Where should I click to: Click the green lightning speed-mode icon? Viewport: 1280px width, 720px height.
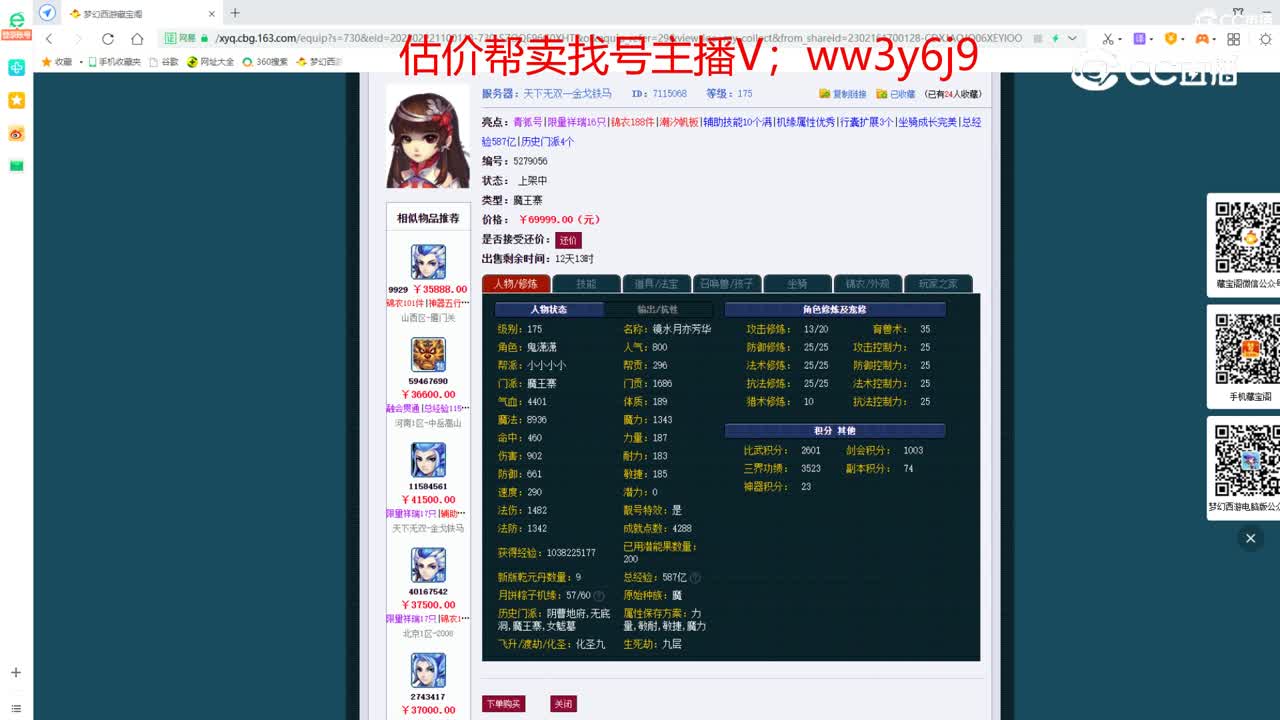tap(1054, 38)
